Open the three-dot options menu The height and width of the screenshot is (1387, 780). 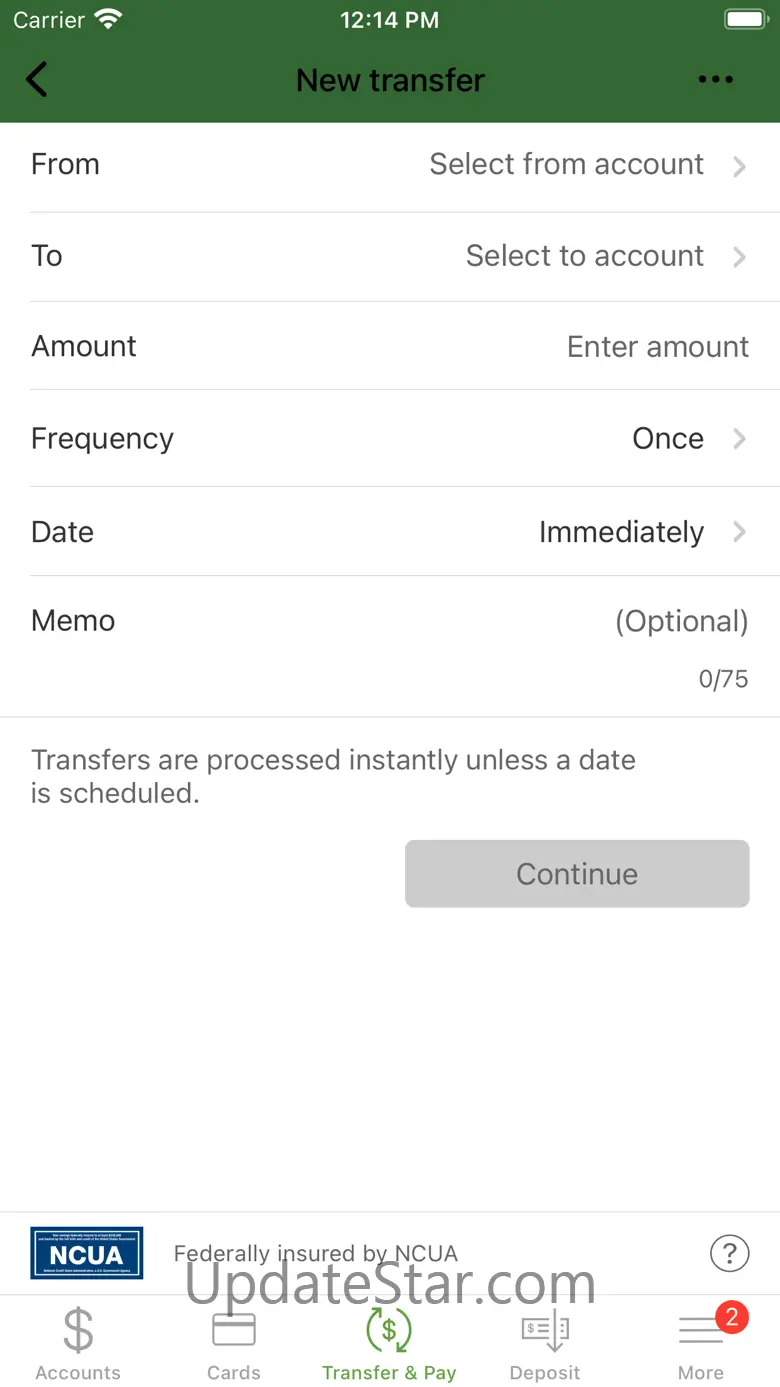pos(715,80)
